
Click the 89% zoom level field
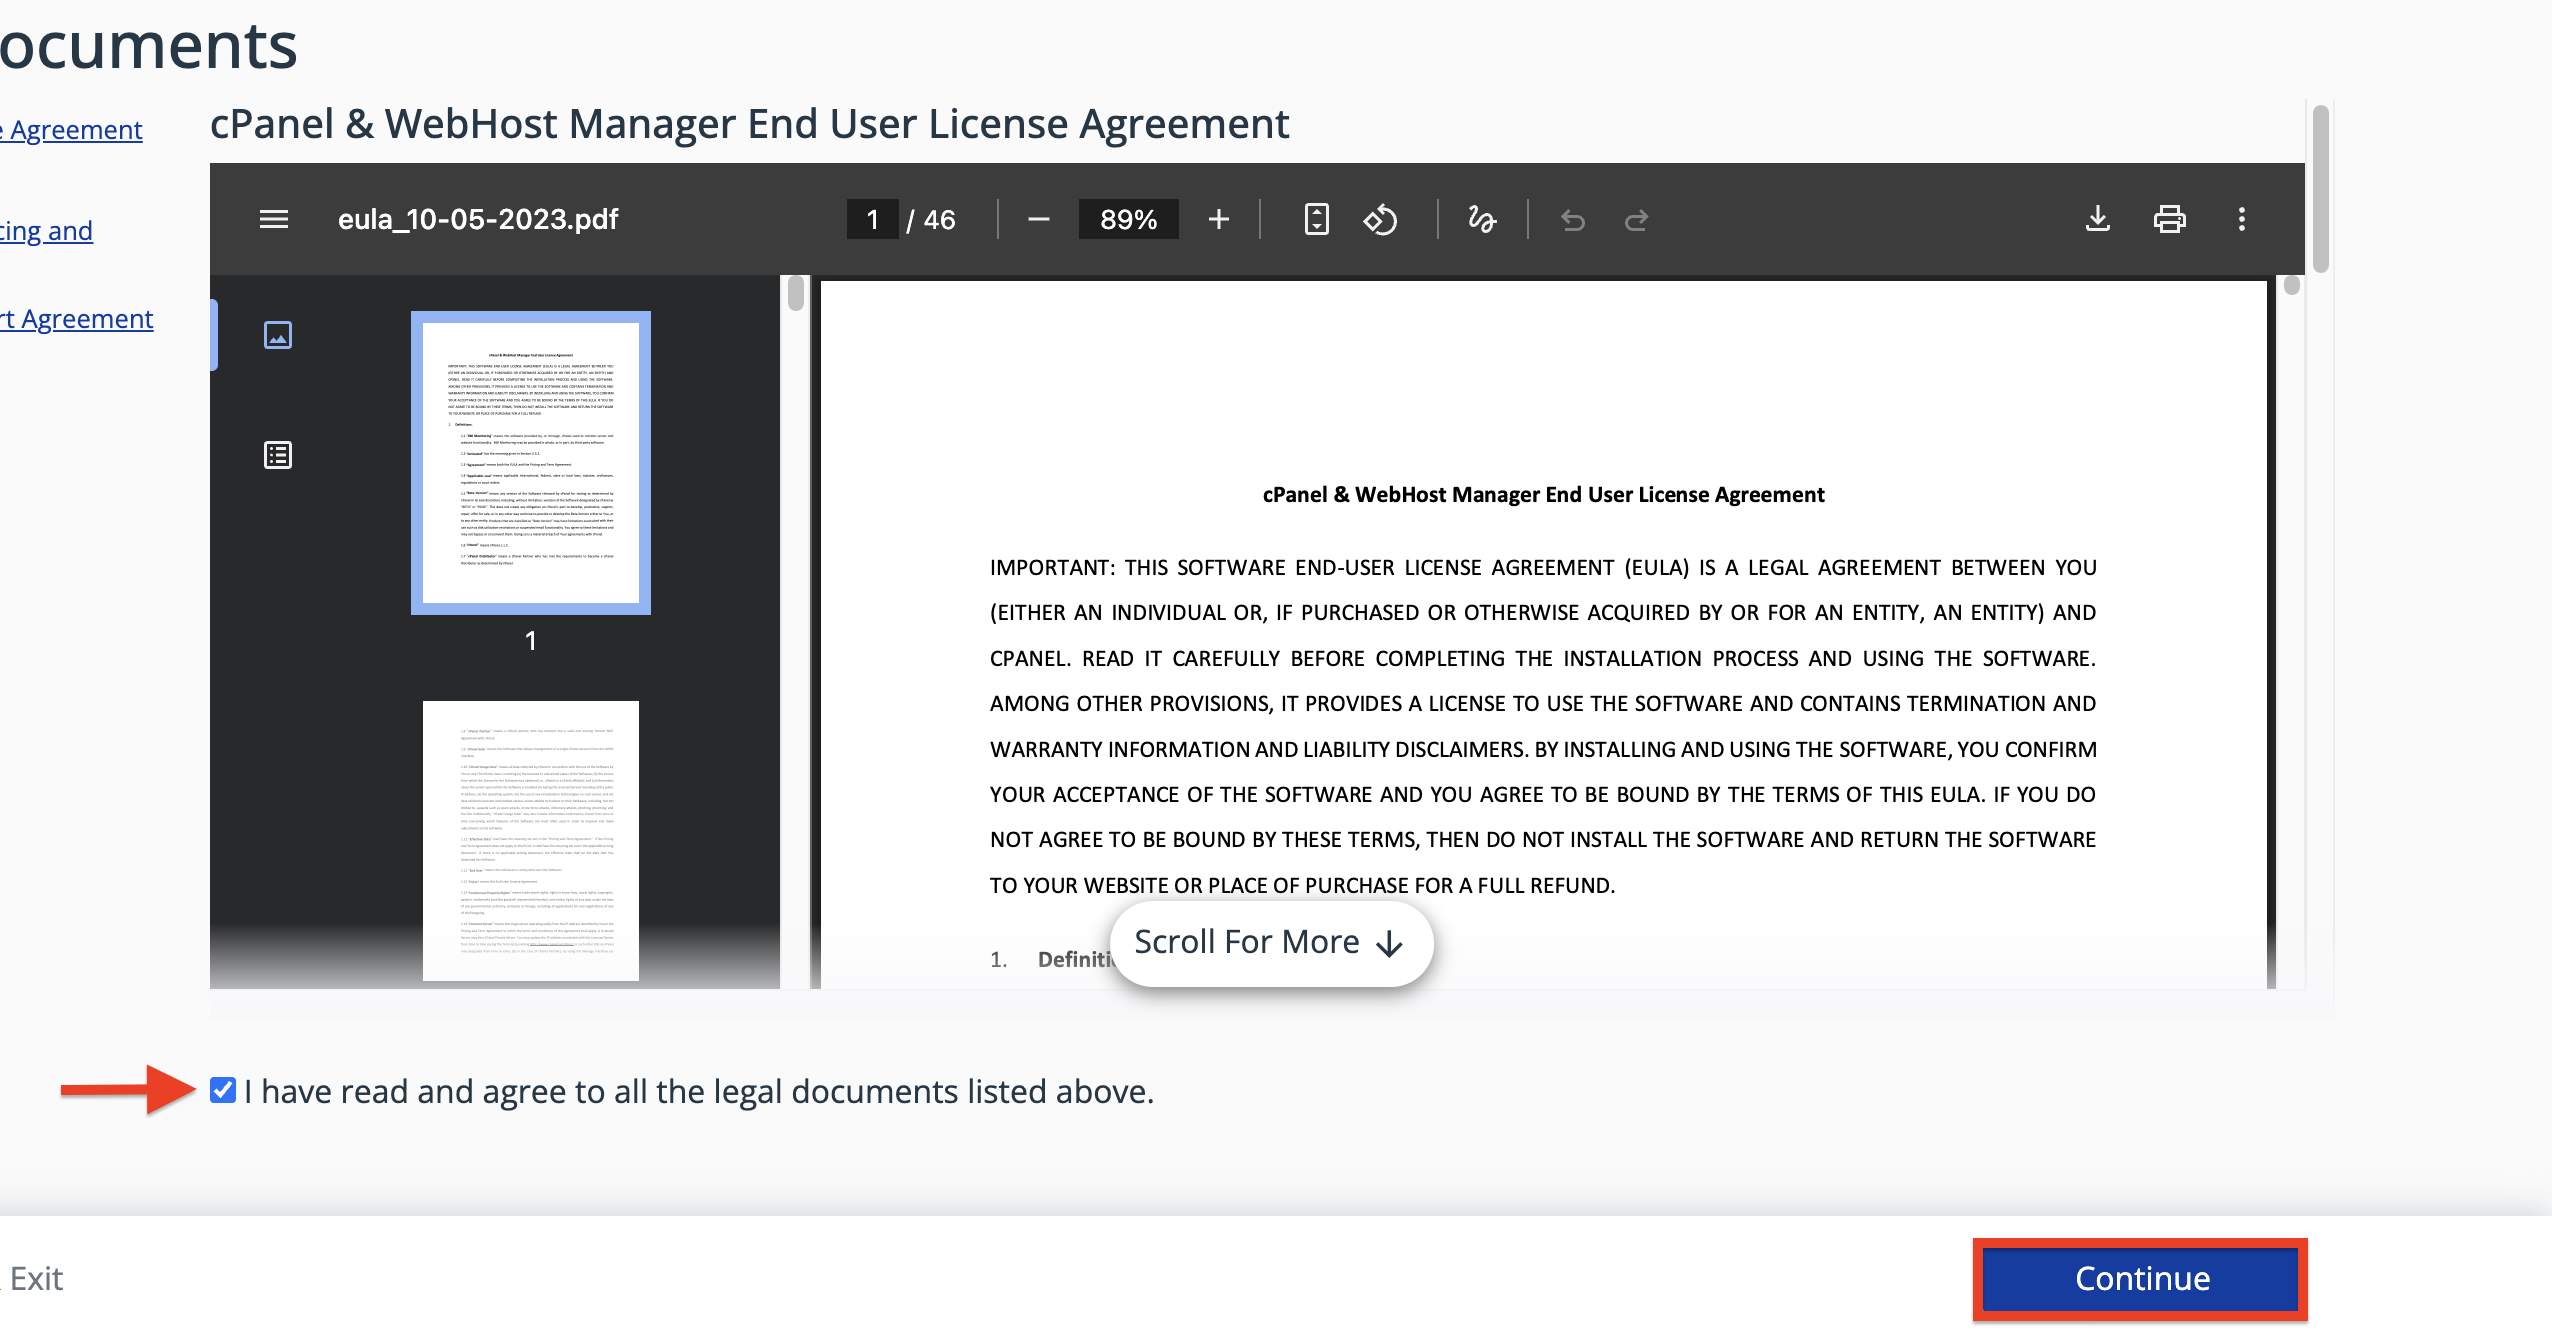[x=1128, y=219]
